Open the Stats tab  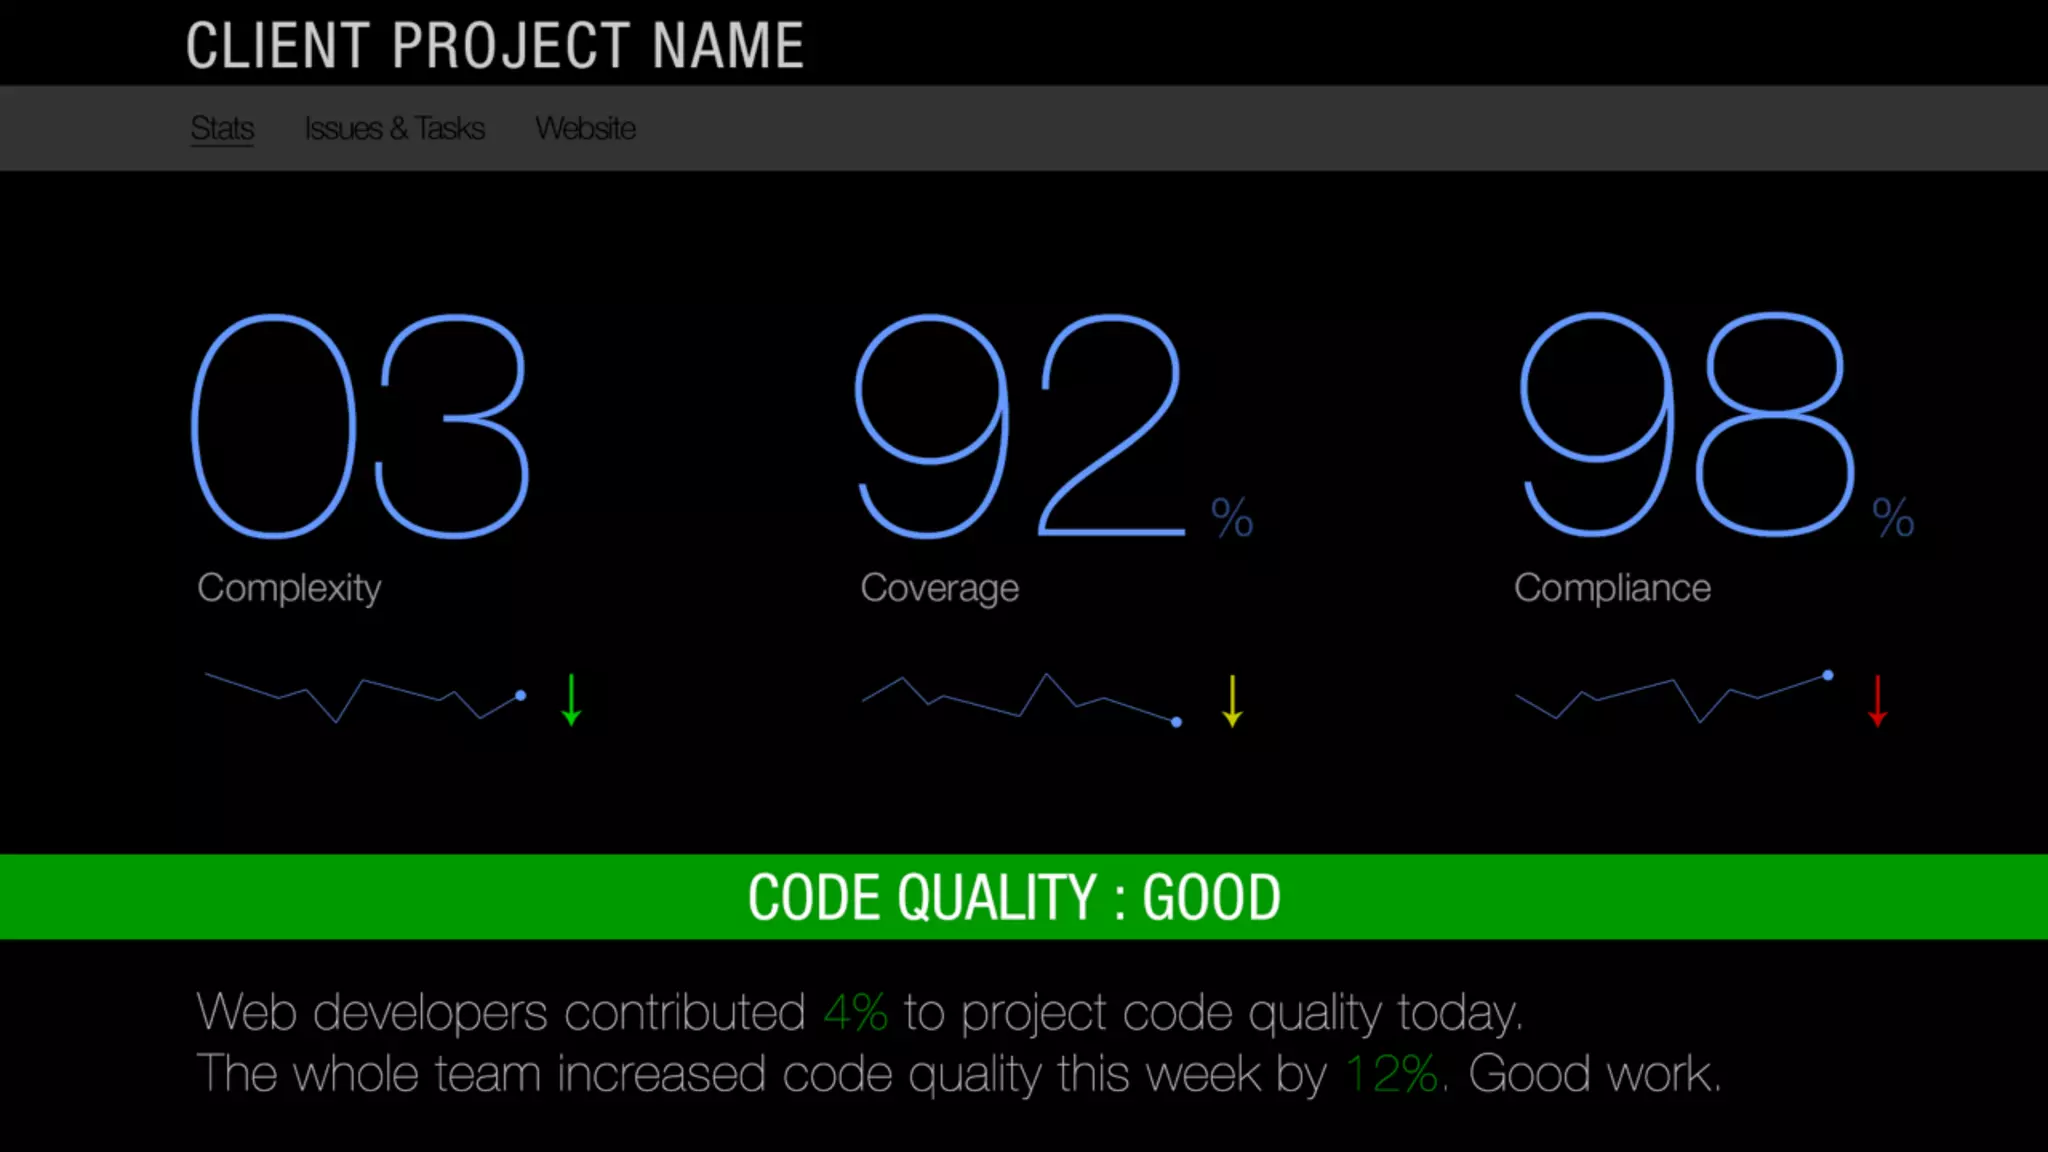(222, 128)
